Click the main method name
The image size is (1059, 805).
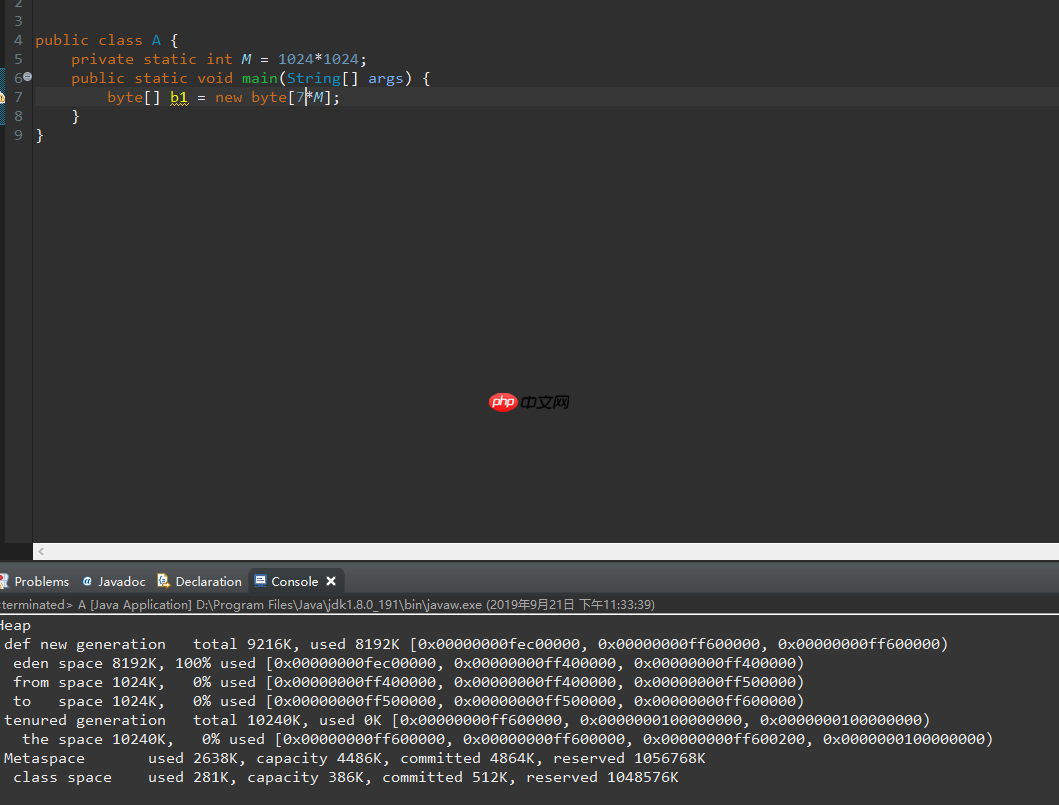260,78
